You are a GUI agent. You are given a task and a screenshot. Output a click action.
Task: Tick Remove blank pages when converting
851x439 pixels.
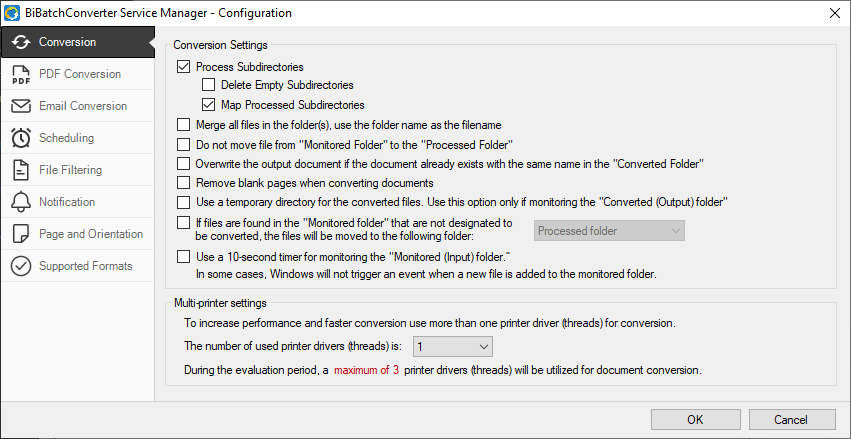click(184, 183)
